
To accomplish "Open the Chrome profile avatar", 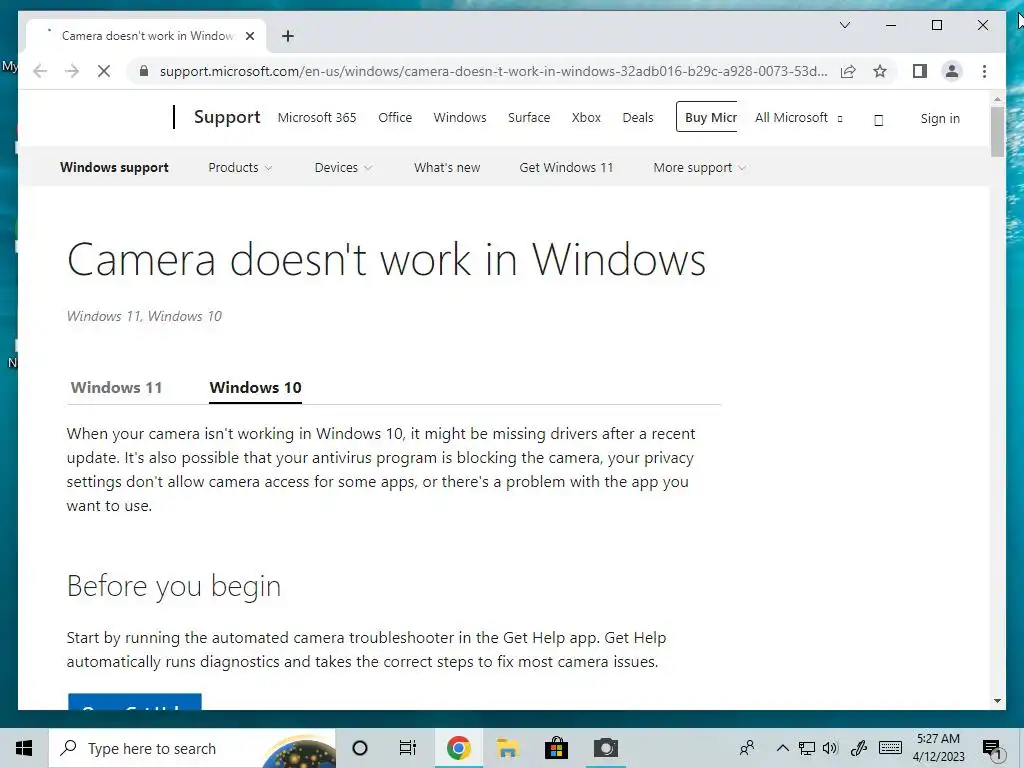I will (952, 71).
